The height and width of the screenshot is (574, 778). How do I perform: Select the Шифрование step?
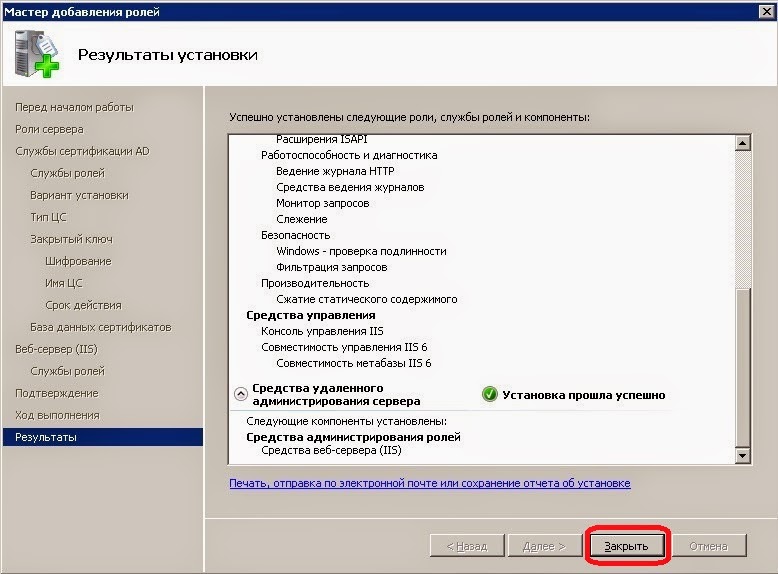(x=78, y=261)
